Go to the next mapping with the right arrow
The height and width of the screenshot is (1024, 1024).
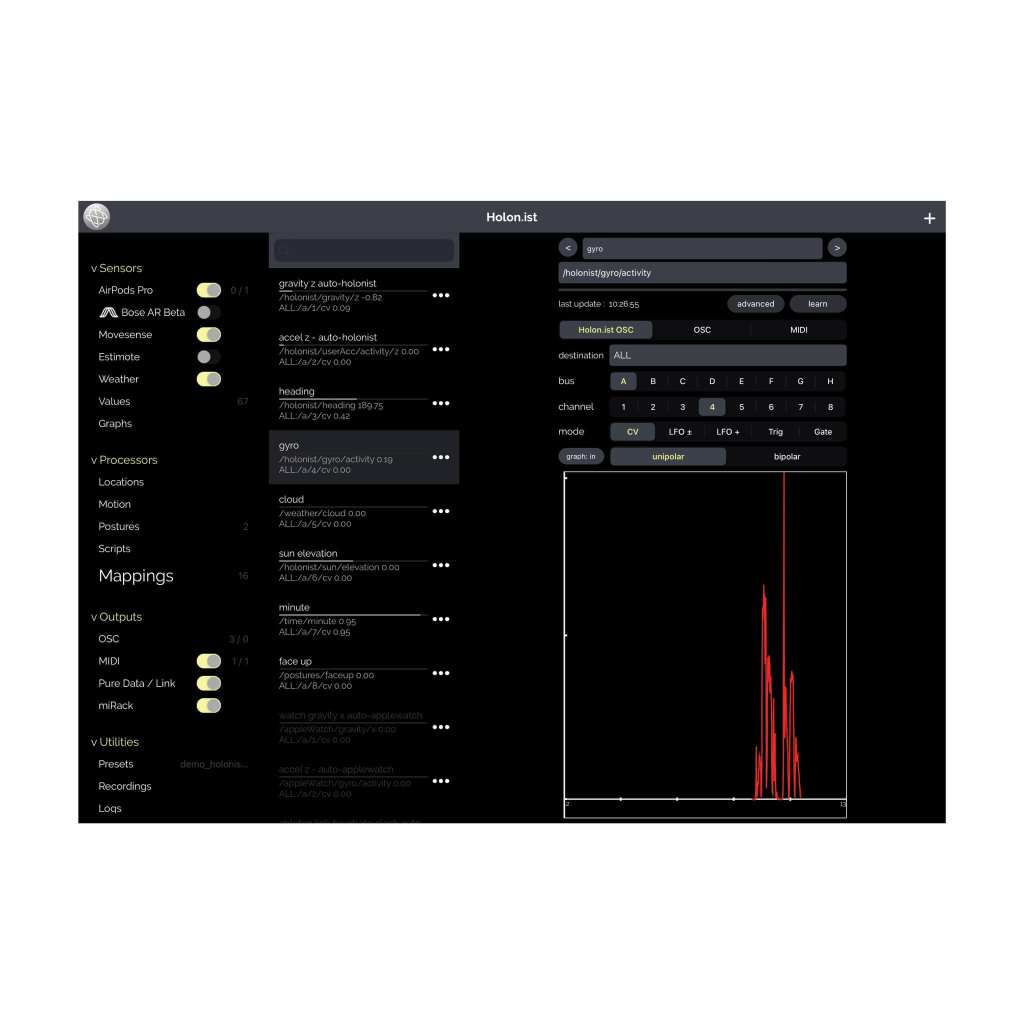click(x=837, y=247)
